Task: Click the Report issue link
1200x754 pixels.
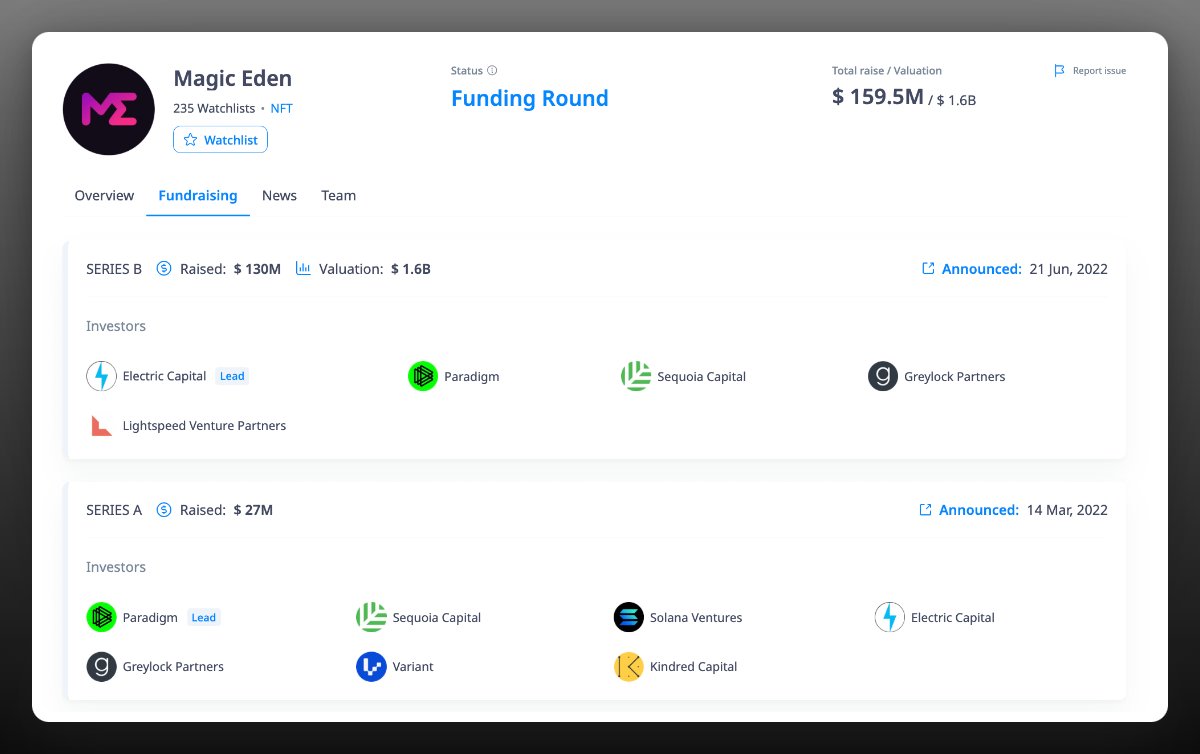Action: click(1099, 71)
